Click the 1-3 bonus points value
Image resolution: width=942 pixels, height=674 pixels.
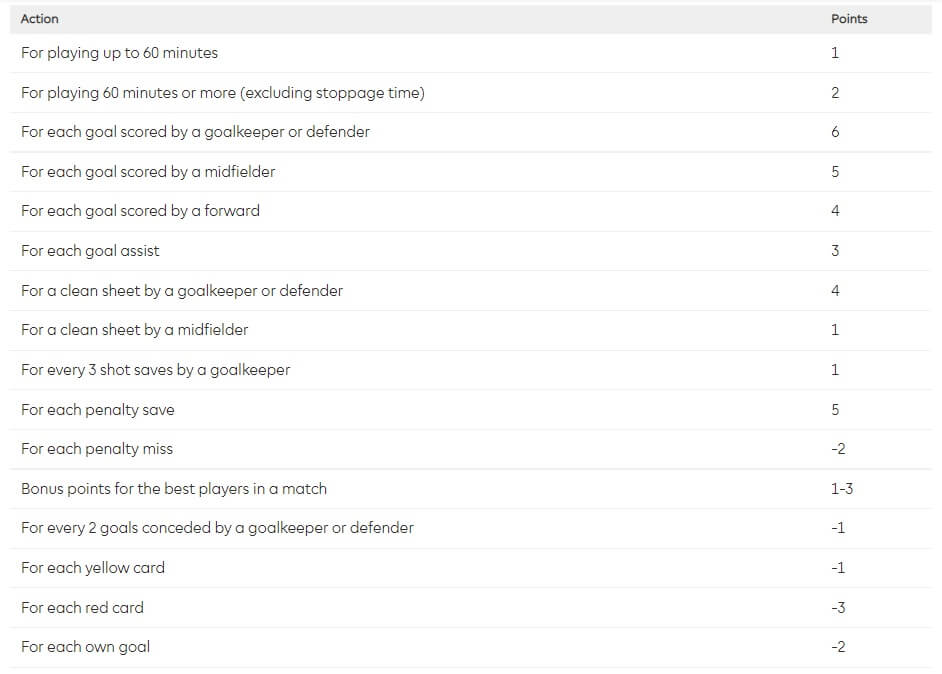pyautogui.click(x=842, y=489)
